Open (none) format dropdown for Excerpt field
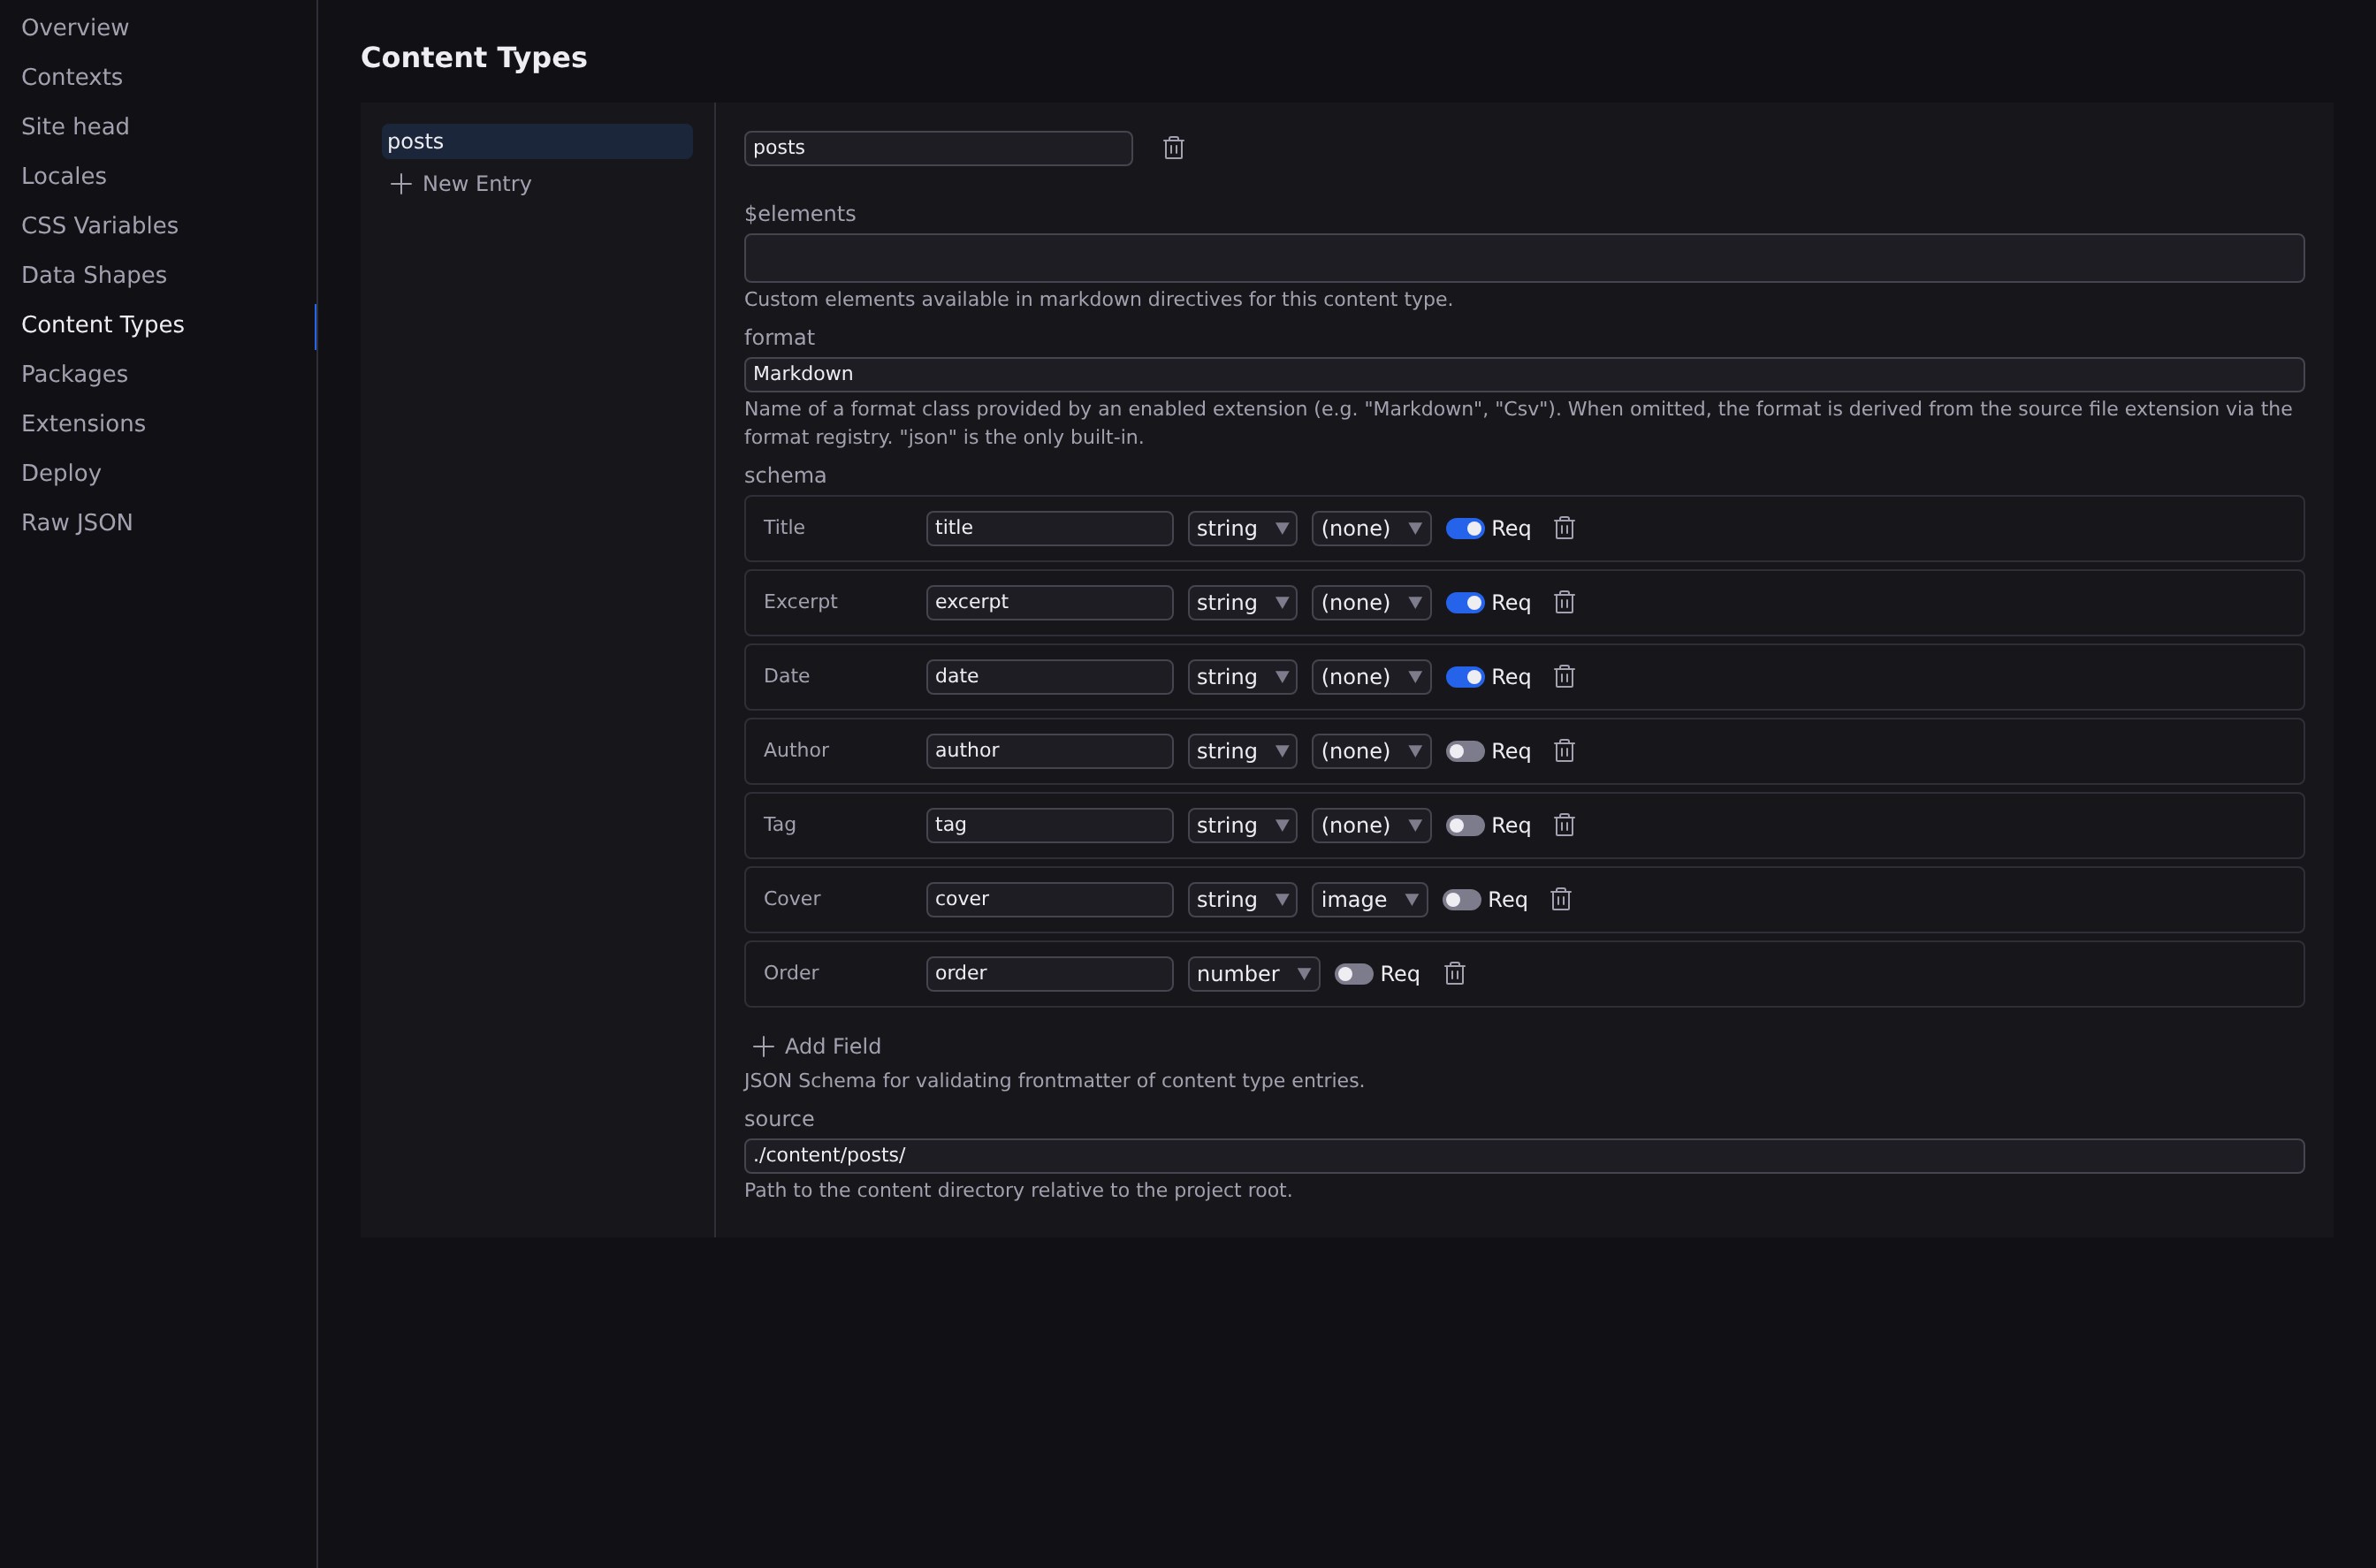 [x=1371, y=602]
